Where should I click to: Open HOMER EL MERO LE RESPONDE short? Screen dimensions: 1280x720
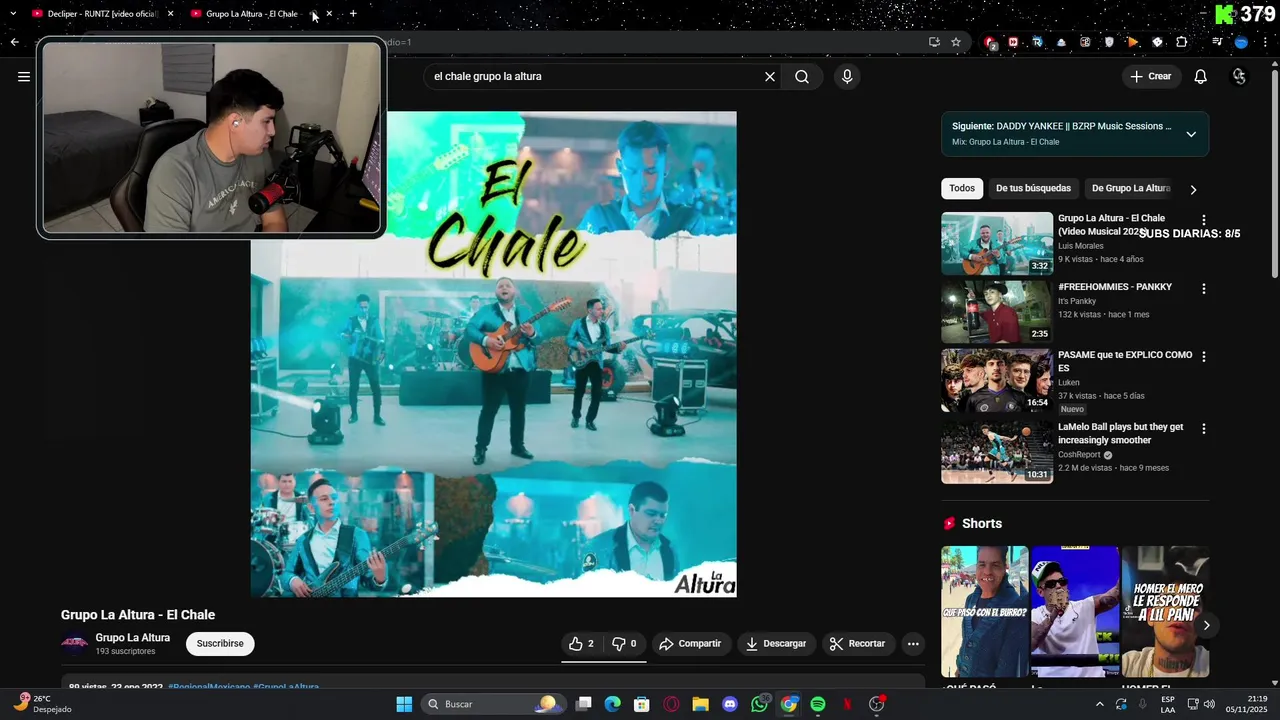click(x=1165, y=612)
